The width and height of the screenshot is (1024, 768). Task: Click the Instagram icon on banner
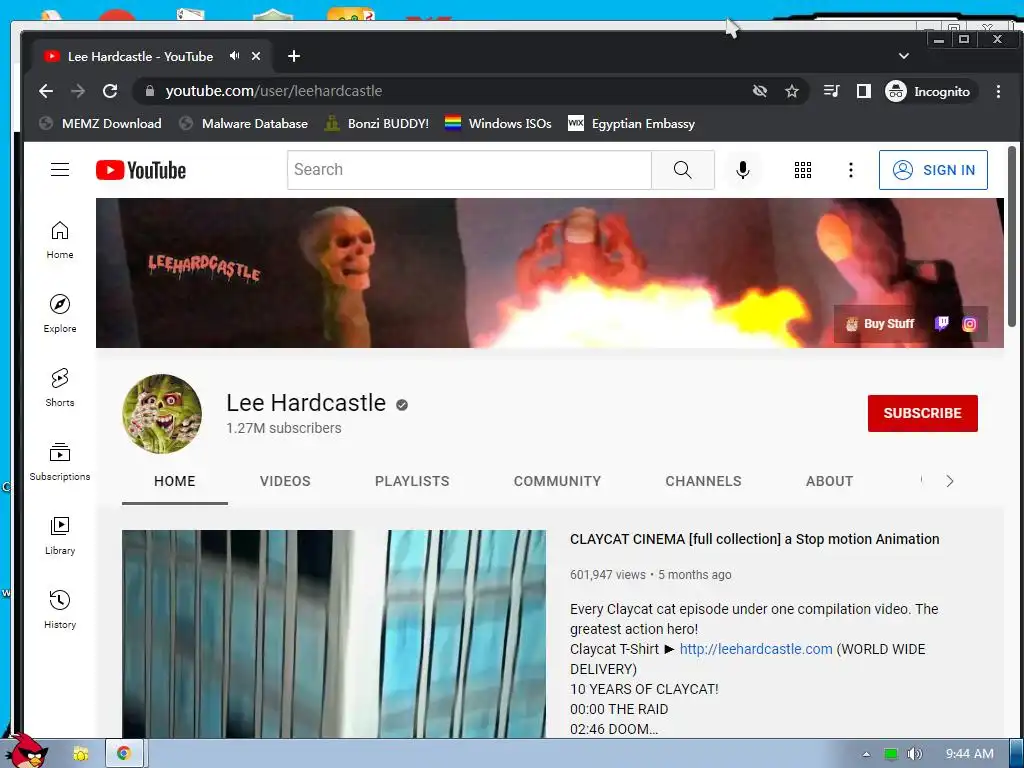click(970, 324)
